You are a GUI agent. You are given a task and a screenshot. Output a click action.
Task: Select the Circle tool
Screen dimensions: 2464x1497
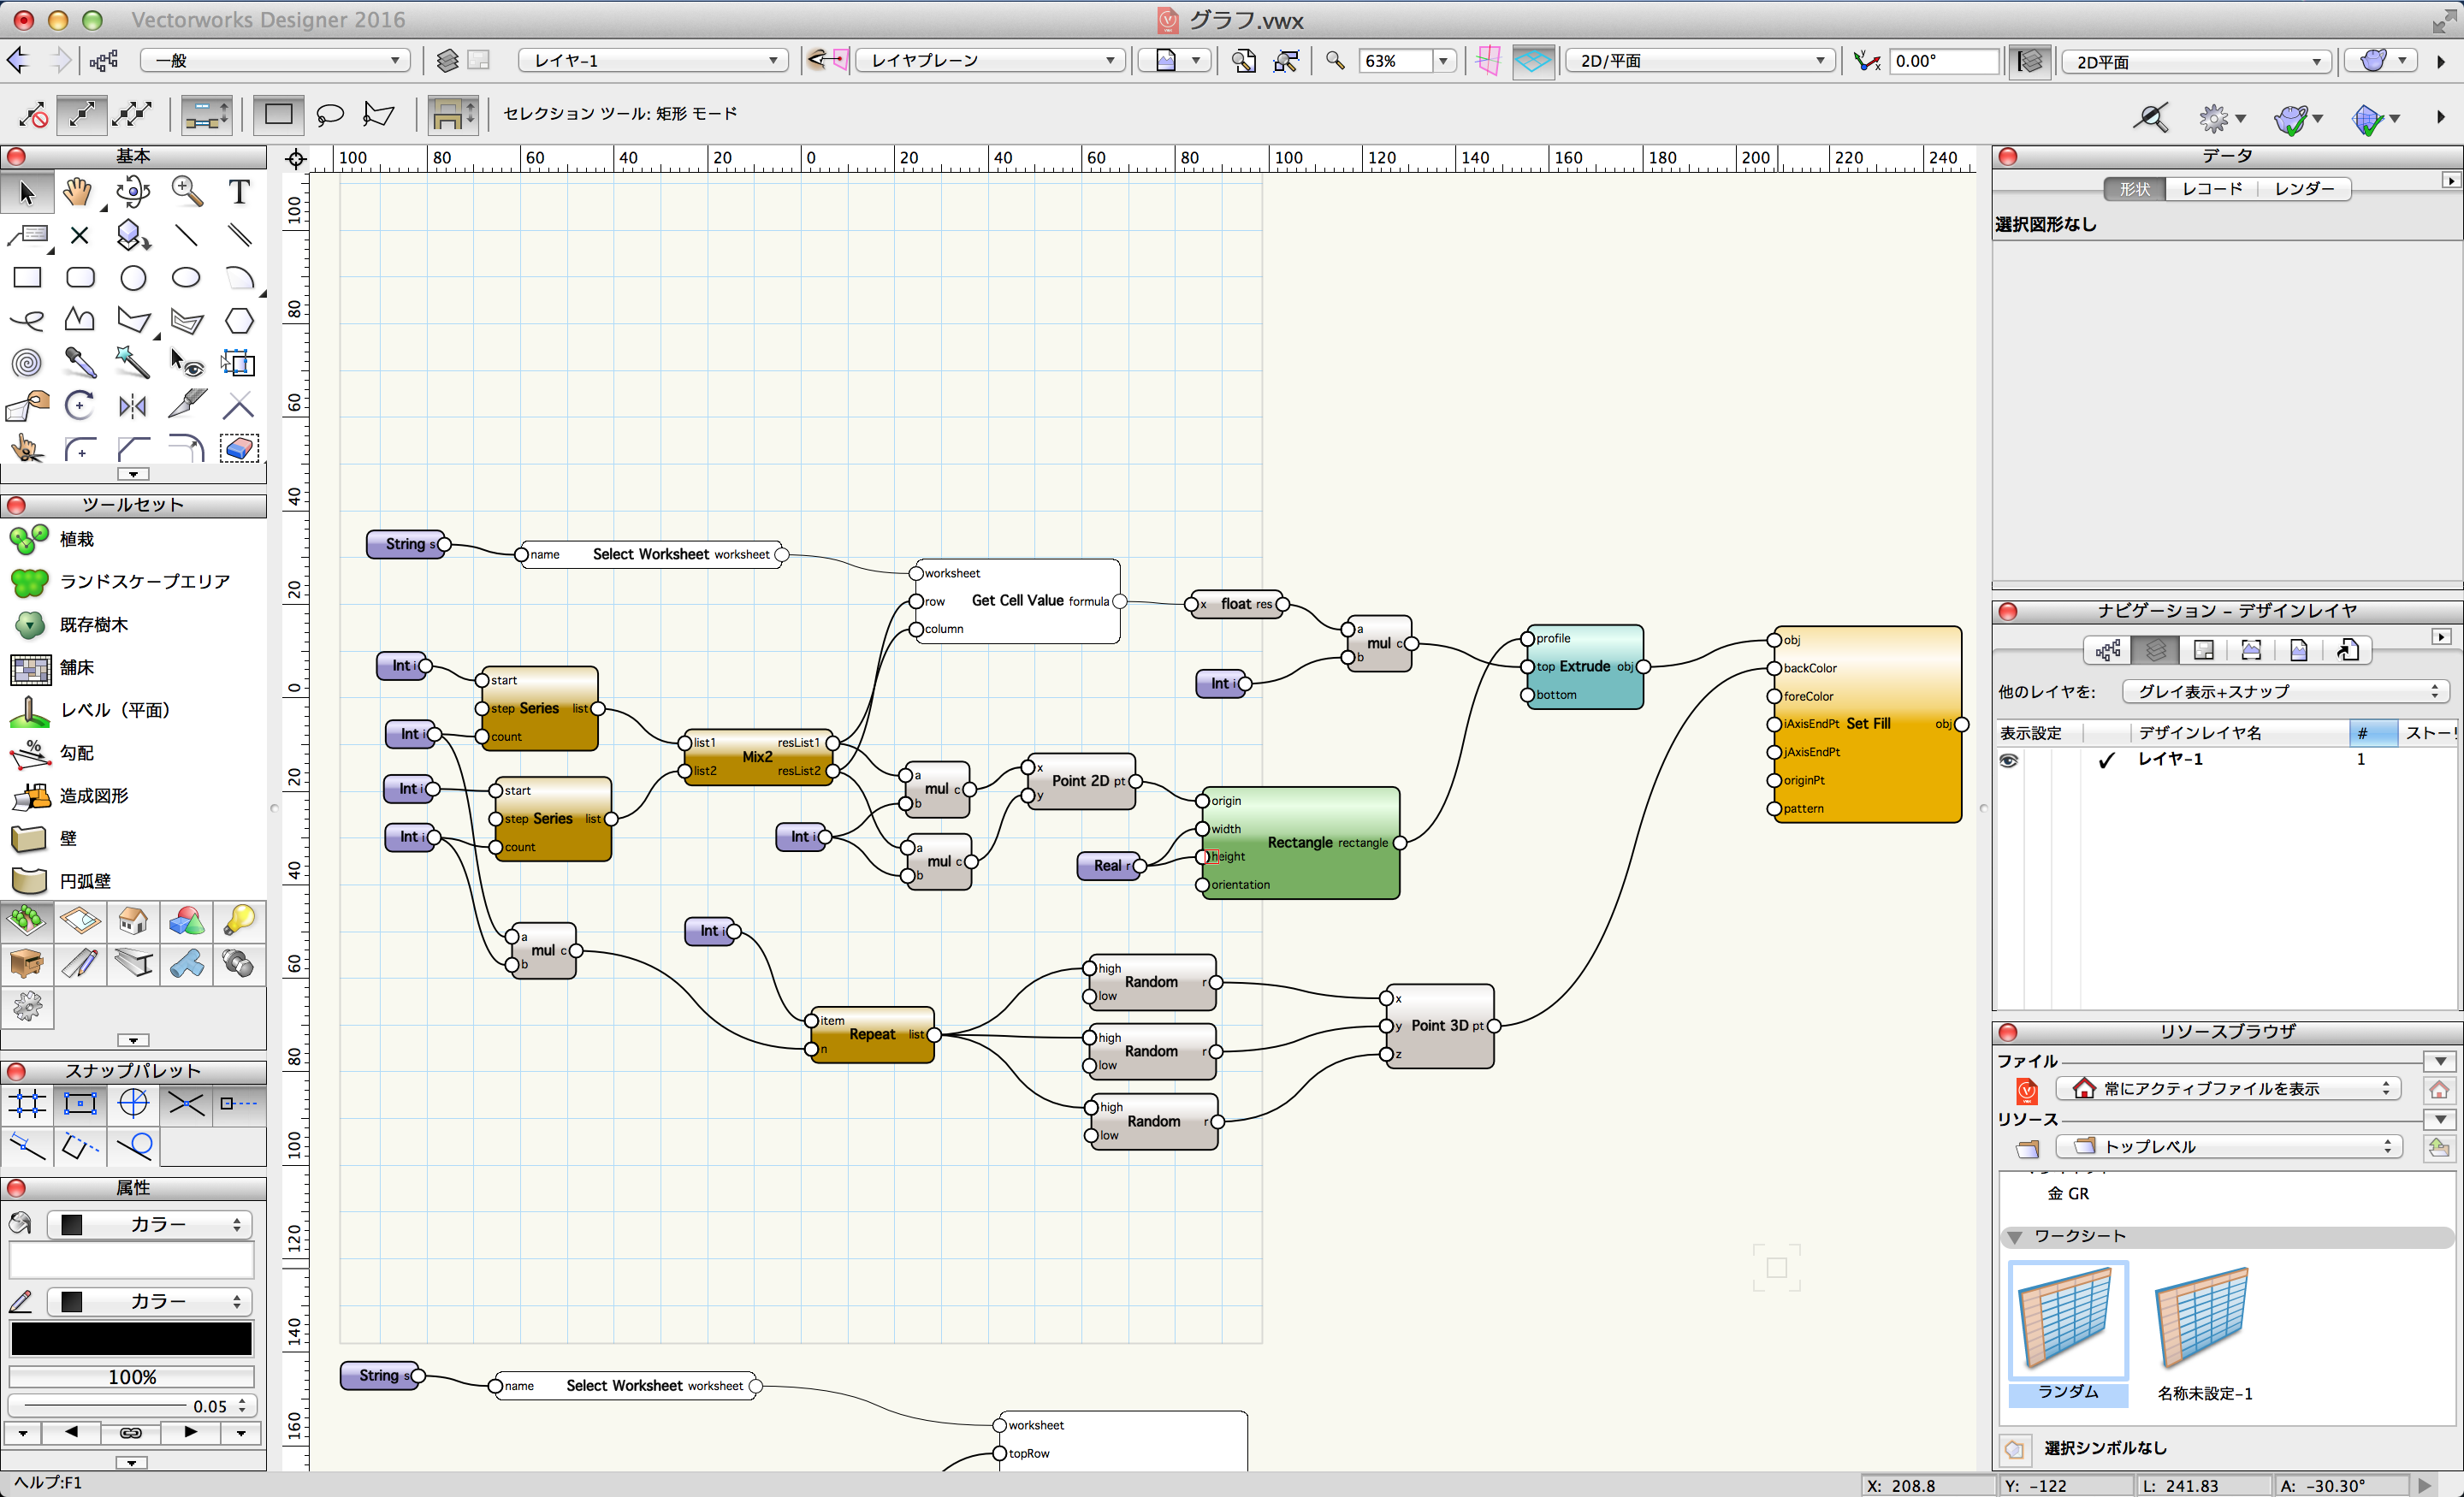coord(133,278)
